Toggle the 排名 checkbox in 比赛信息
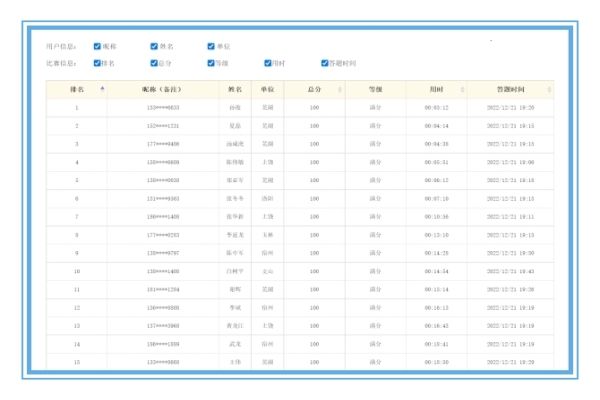The width and height of the screenshot is (600, 400). [x=97, y=63]
